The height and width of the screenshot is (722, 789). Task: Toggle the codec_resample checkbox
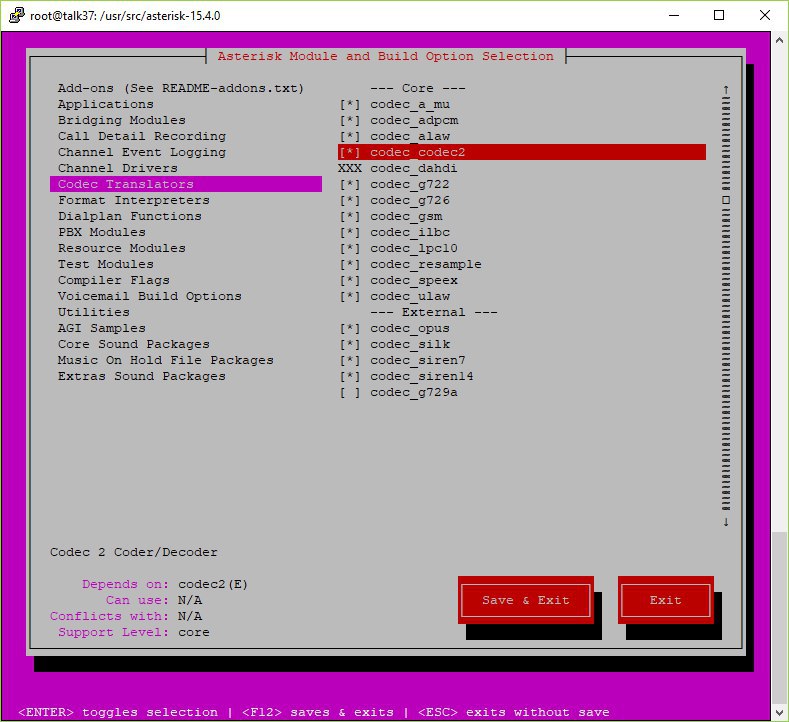[x=350, y=265]
